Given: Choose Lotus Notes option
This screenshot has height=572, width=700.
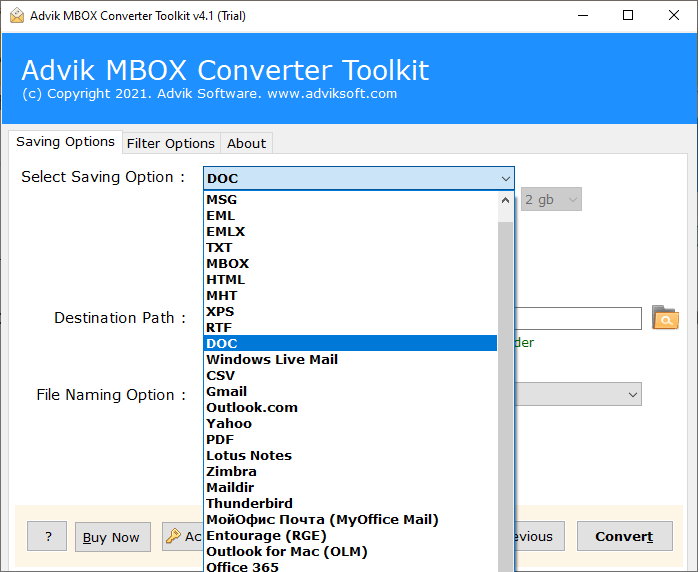Looking at the screenshot, I should click(350, 455).
